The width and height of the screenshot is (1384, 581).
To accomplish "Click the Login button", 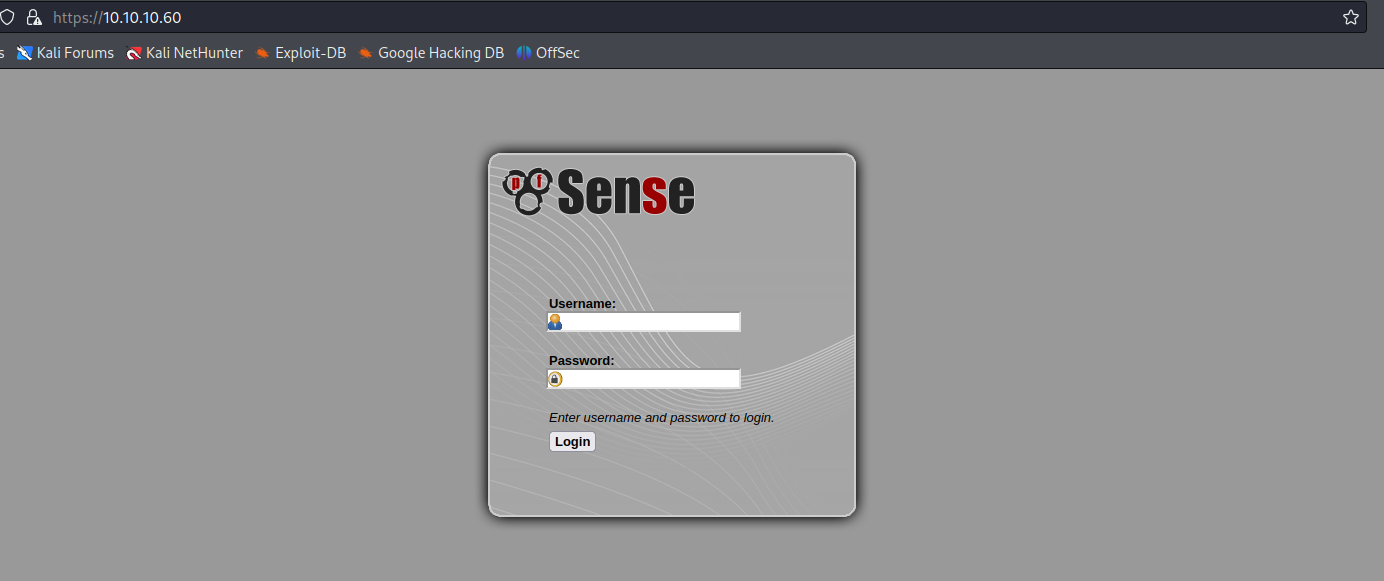I will pos(572,442).
